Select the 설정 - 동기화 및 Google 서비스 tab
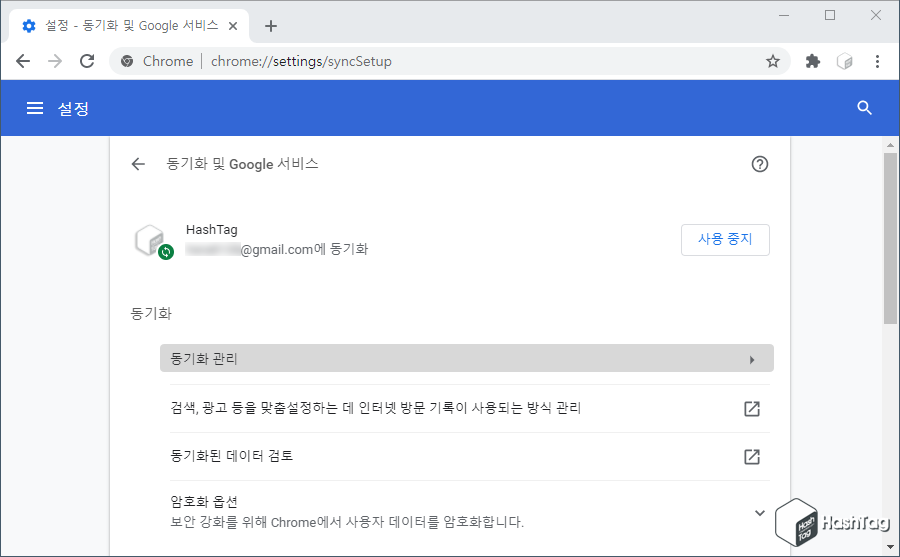Viewport: 900px width, 557px height. (x=130, y=26)
